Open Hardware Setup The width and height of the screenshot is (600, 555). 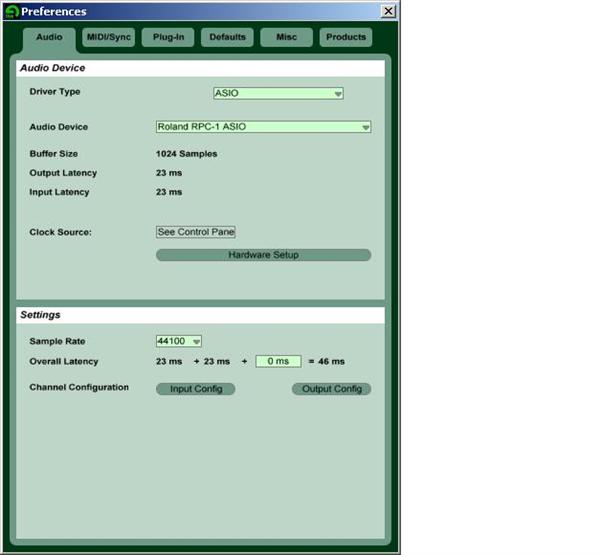click(x=263, y=255)
